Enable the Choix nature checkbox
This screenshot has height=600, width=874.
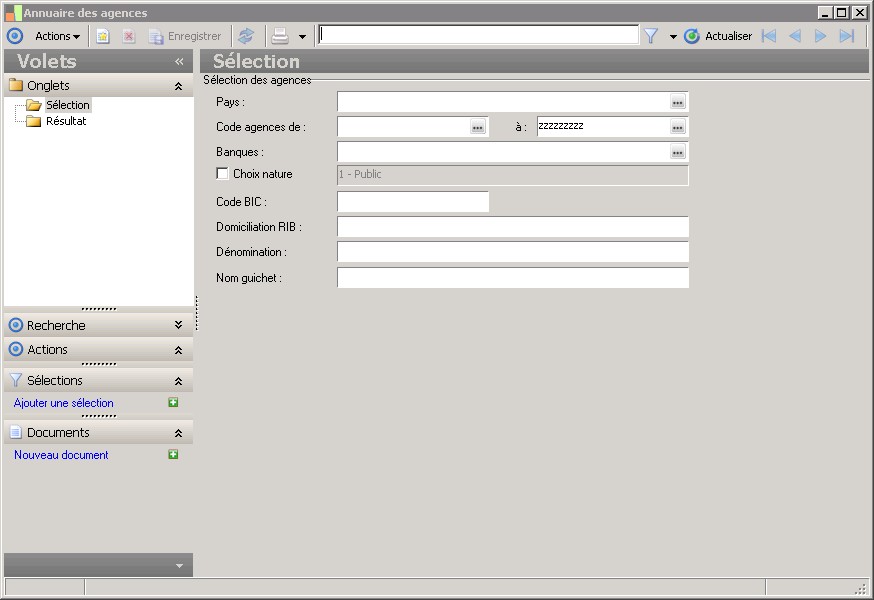222,173
